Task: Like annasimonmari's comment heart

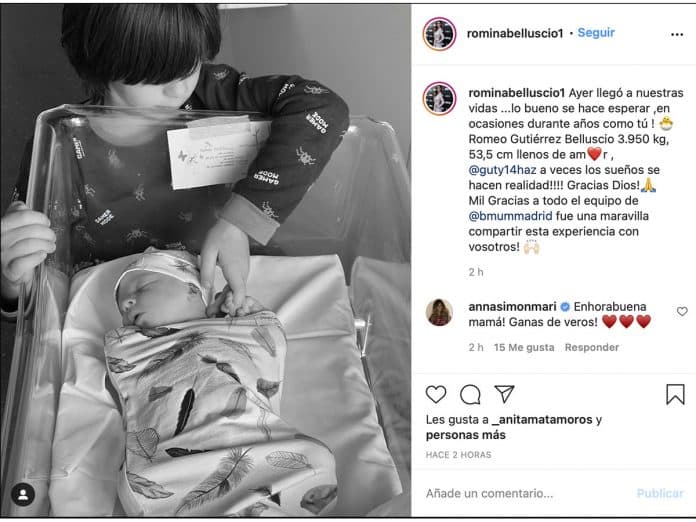Action: 682,312
